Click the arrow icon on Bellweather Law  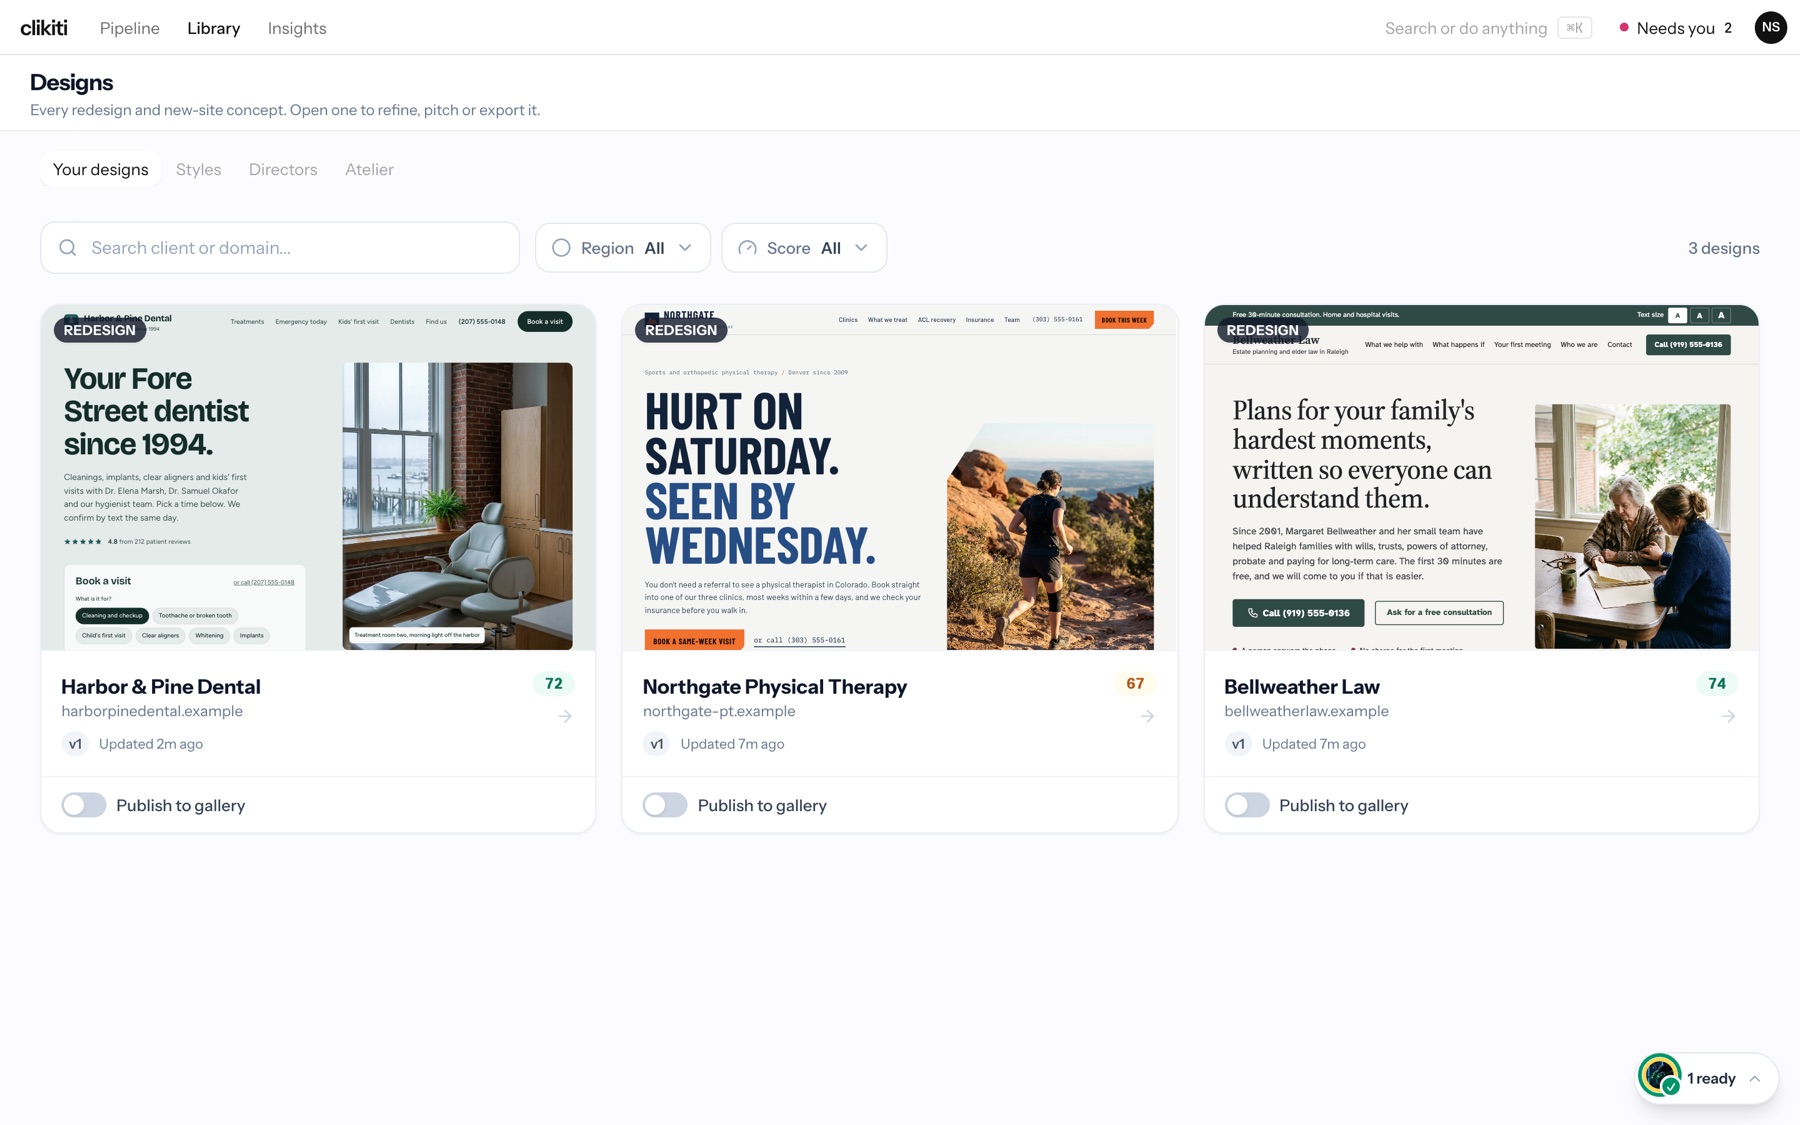tap(1728, 716)
